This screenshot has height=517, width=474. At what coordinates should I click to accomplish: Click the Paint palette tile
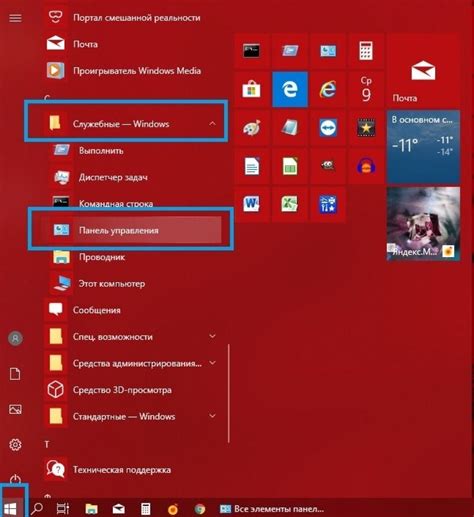click(252, 128)
